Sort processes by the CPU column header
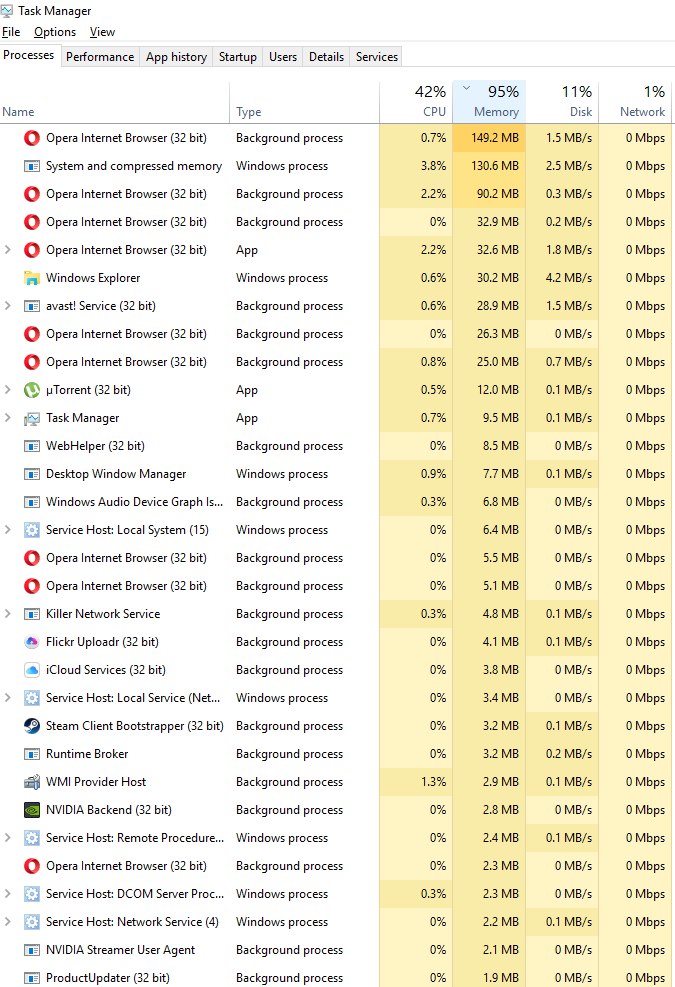Viewport: 675px width, 987px height. 416,101
